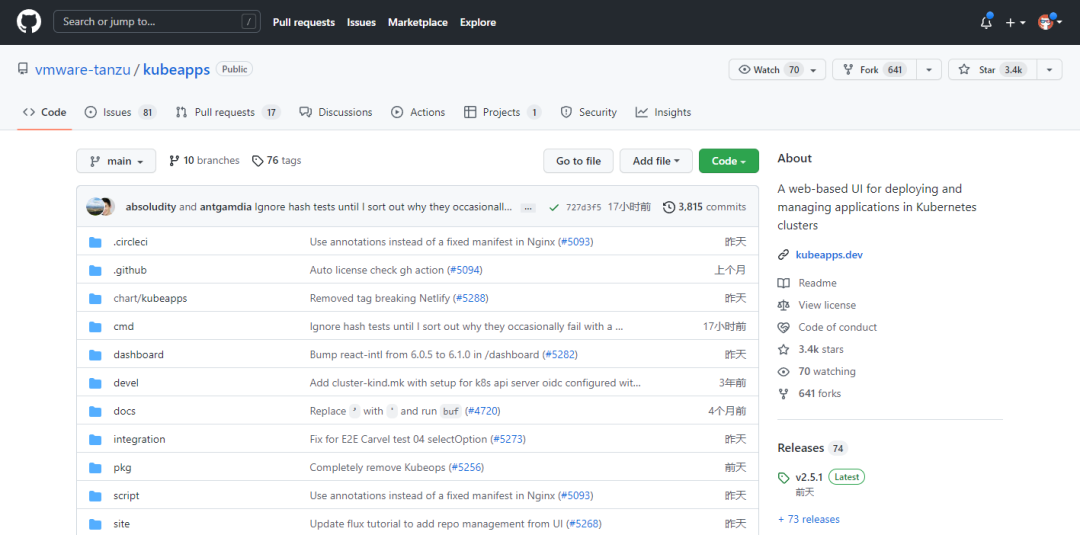Screen dimensions: 1080x535
Task: Click the GitHub Octocat logo
Action: [x=29, y=22]
